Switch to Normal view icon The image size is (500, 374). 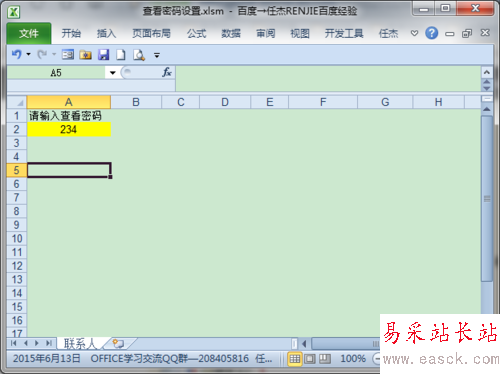295,359
